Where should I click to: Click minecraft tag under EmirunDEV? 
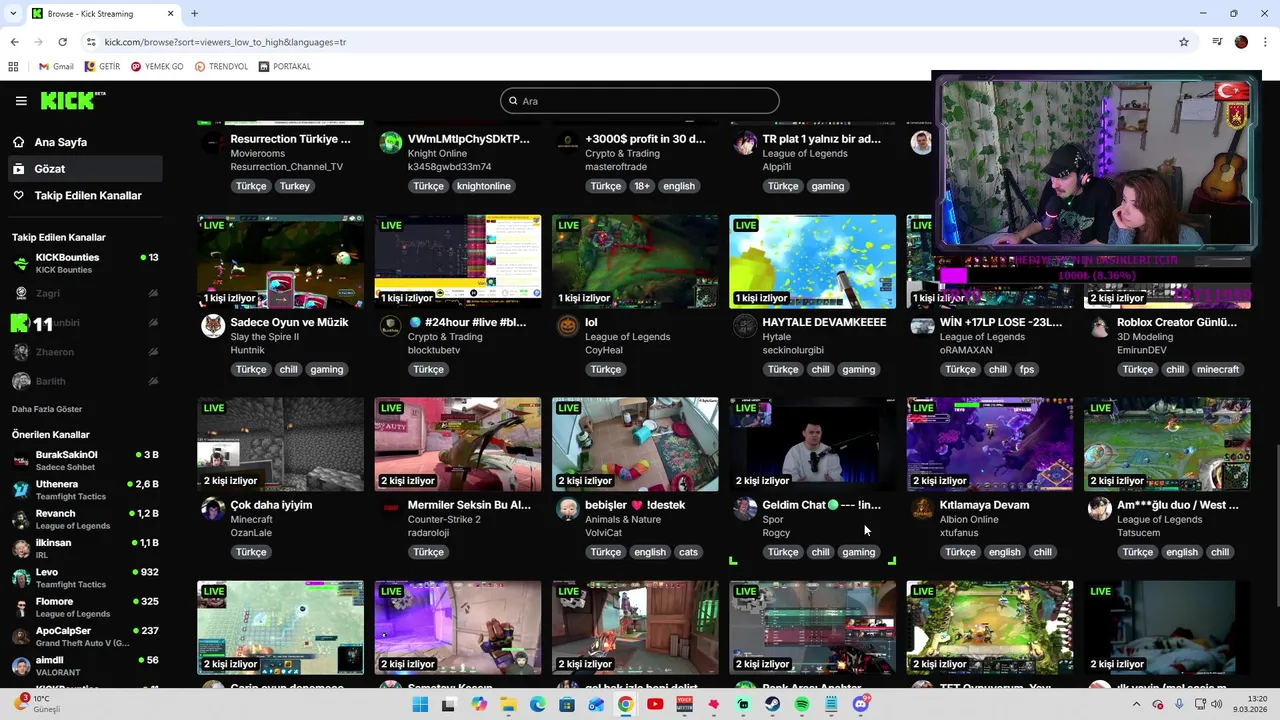[1218, 369]
